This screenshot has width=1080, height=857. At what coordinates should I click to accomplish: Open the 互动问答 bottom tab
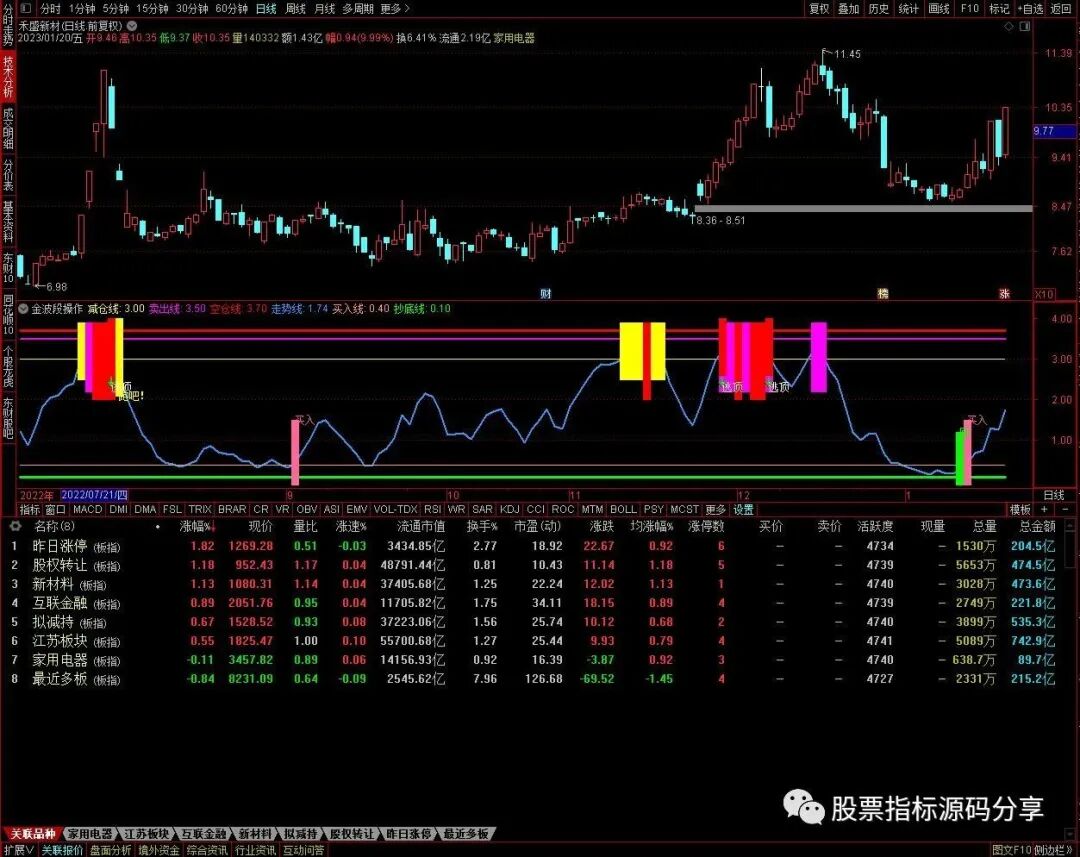pyautogui.click(x=304, y=850)
